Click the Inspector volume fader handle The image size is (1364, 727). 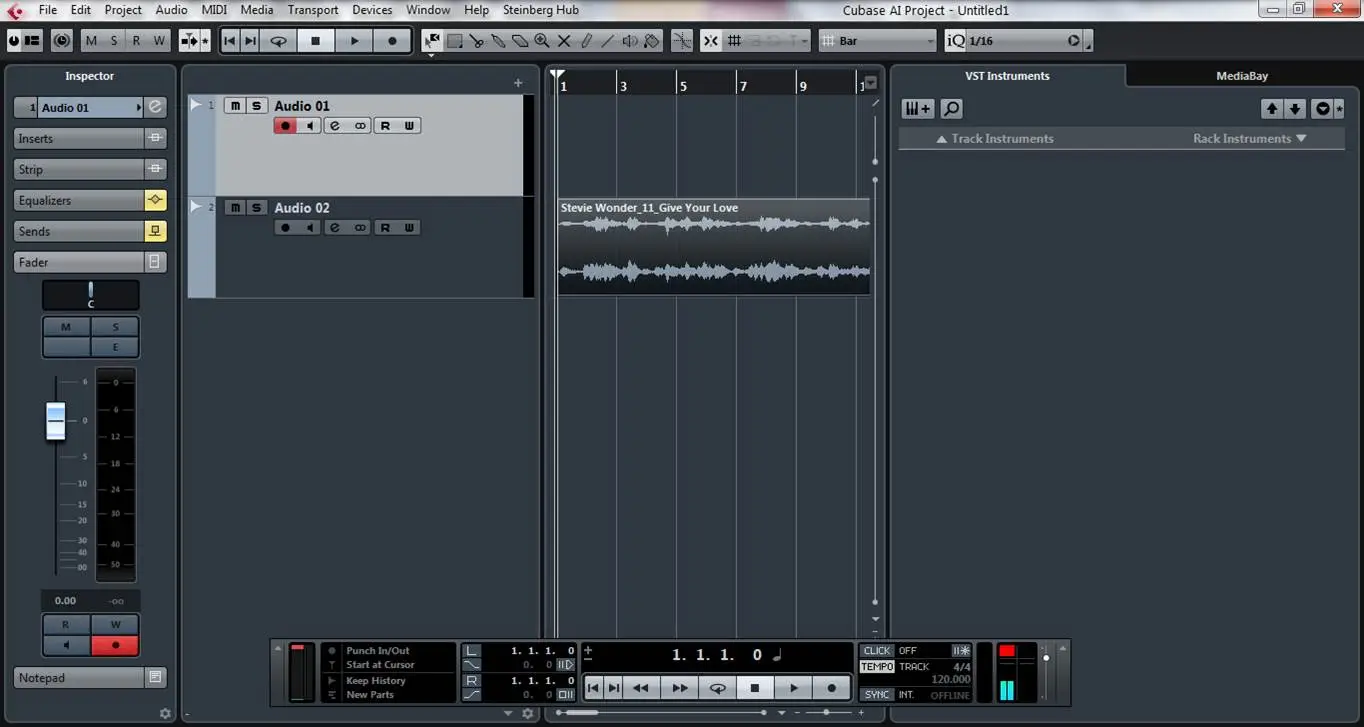pyautogui.click(x=56, y=421)
